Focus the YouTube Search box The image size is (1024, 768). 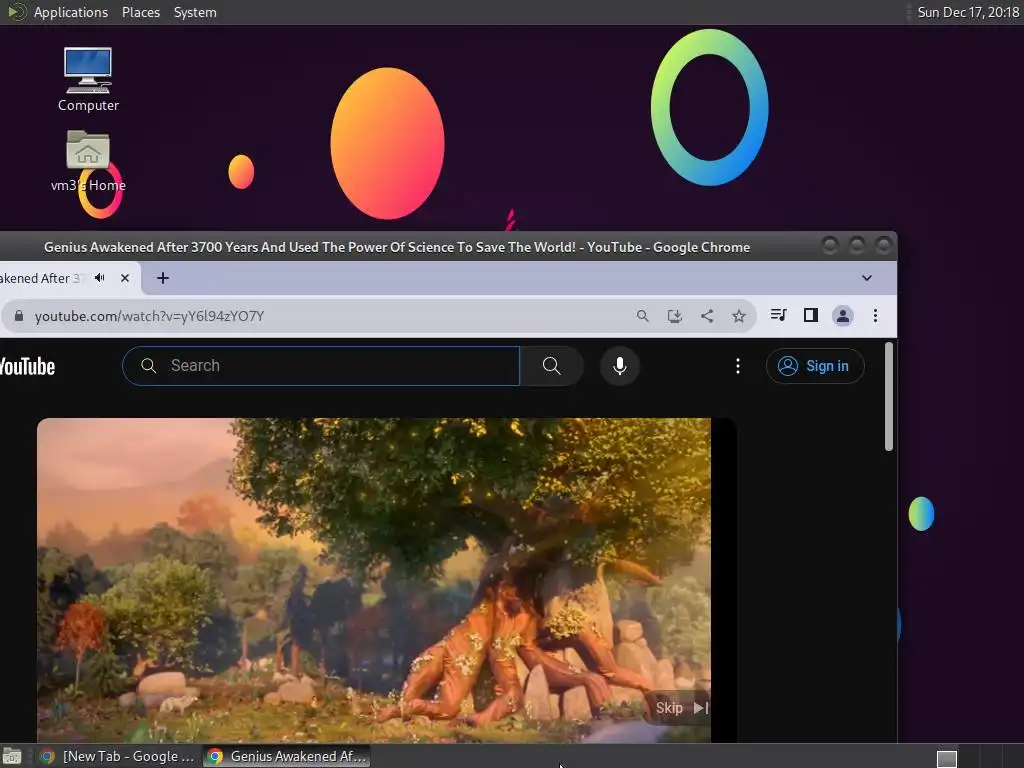[321, 366]
